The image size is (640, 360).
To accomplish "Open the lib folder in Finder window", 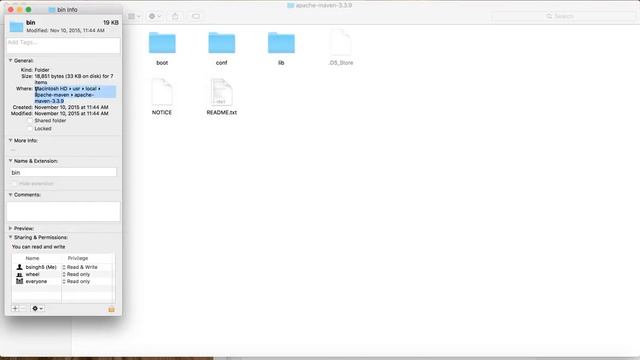I will click(x=281, y=43).
